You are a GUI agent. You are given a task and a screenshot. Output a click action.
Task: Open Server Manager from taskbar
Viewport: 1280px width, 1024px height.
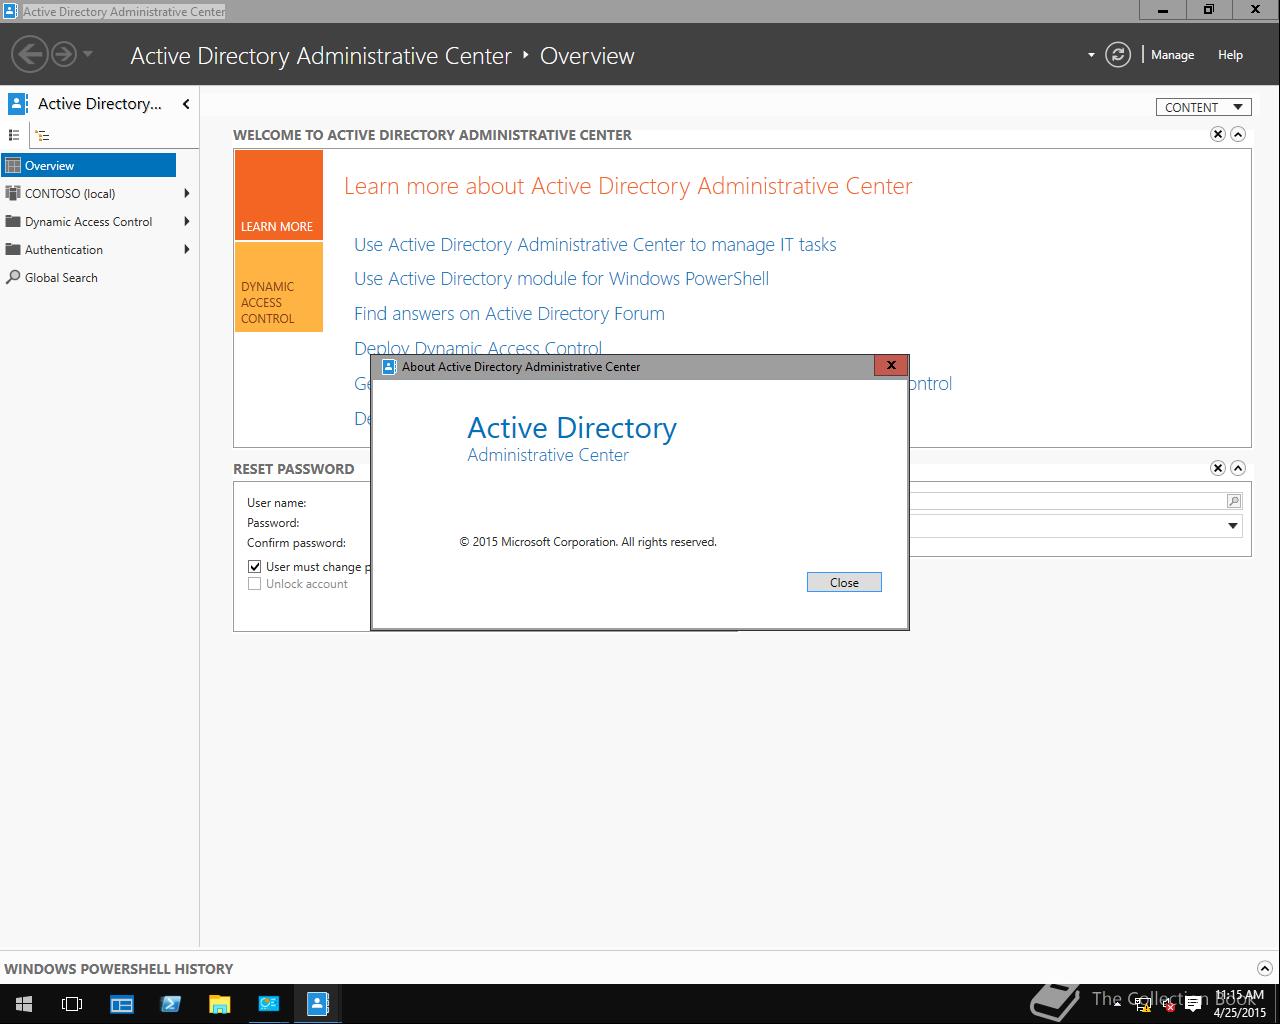[121, 1004]
